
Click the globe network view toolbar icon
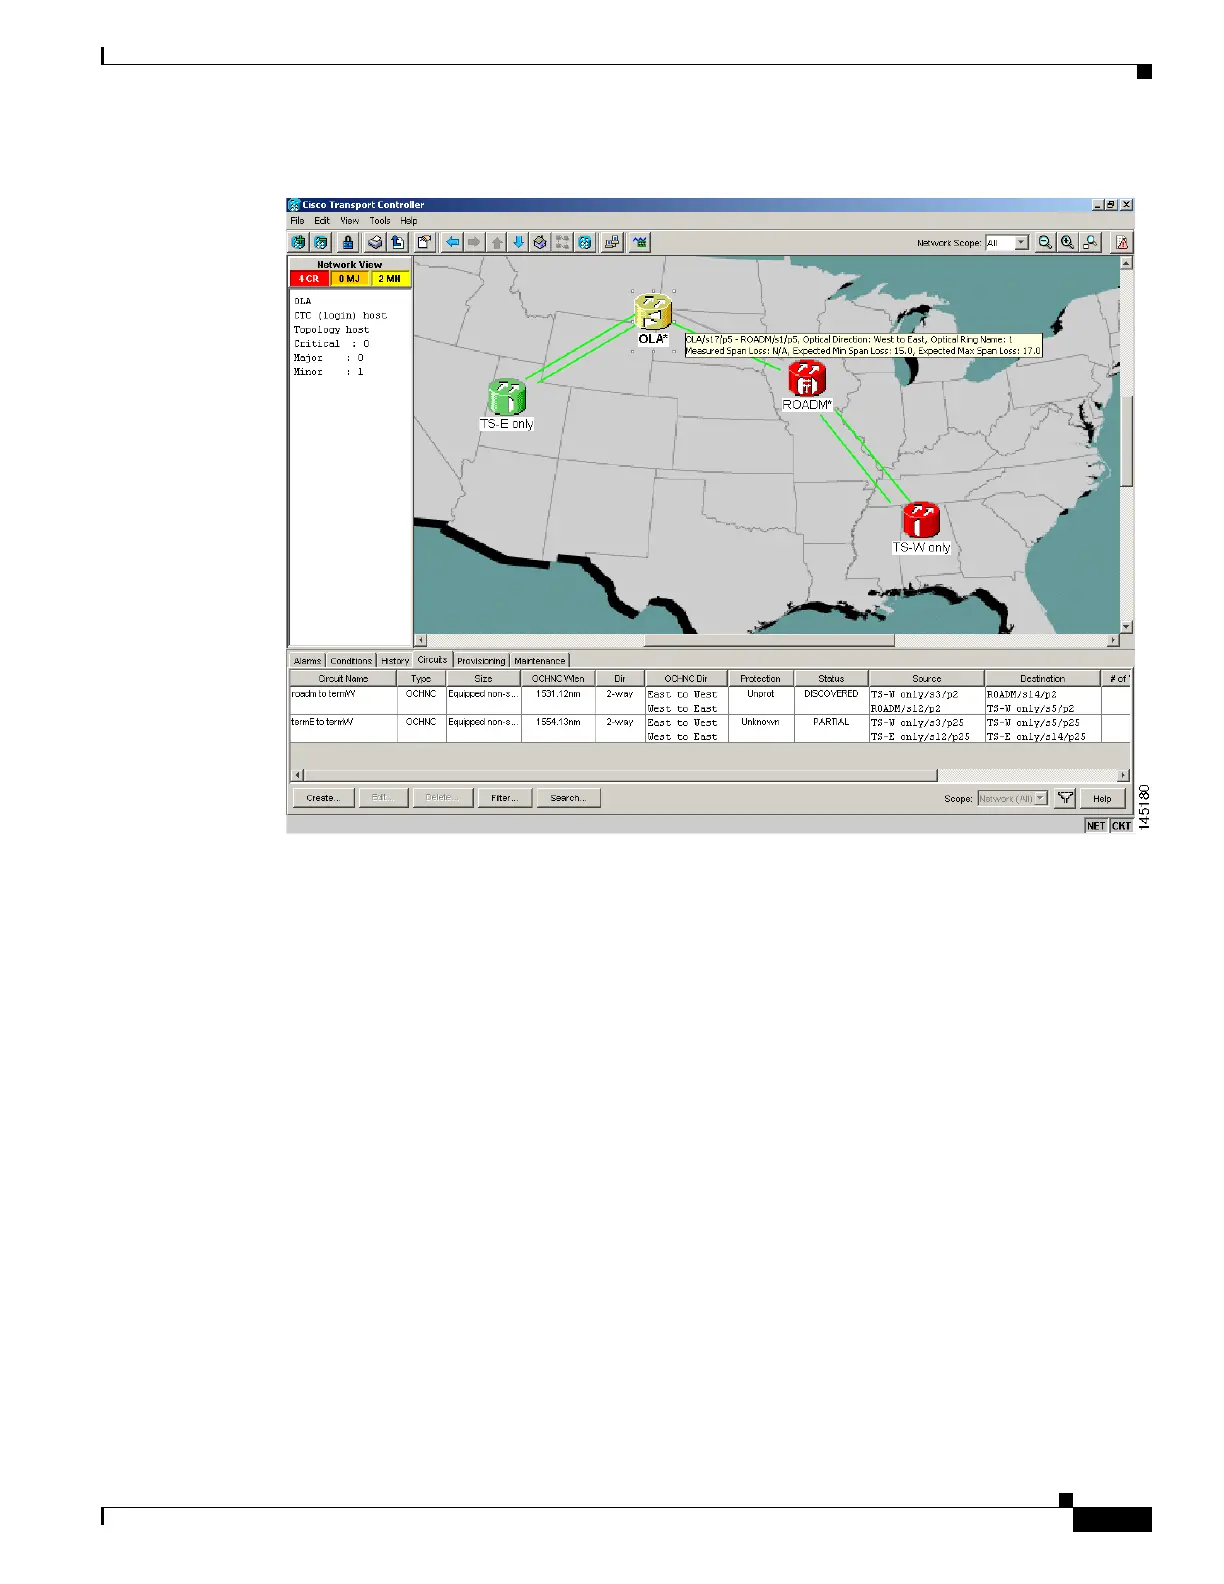pos(585,242)
